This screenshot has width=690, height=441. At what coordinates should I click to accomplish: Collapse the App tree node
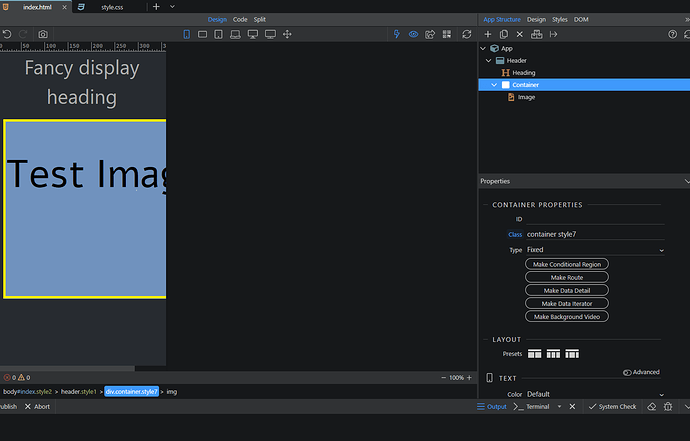483,48
